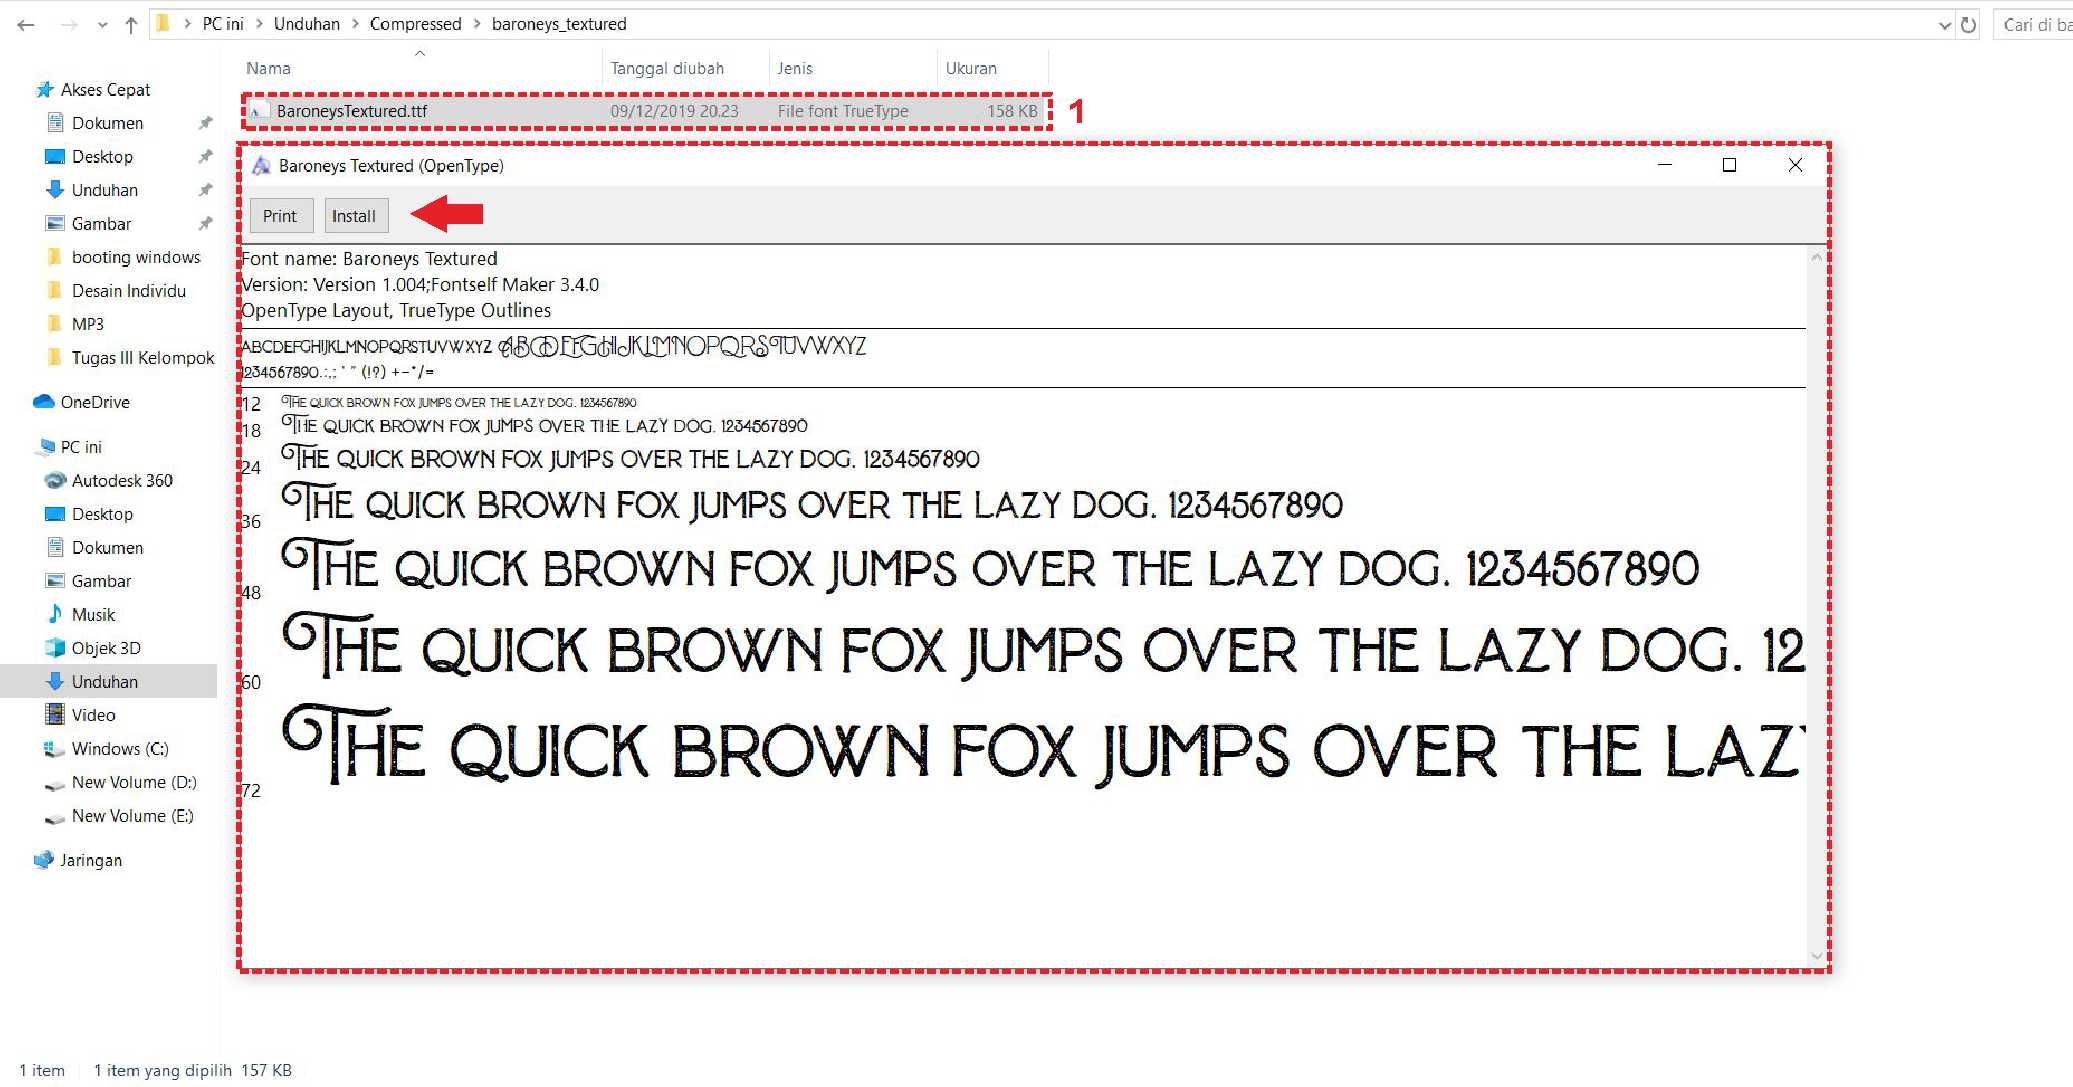Click the Refresh icon next to address bar
Viewport: 2073px width, 1087px height.
pos(1968,25)
